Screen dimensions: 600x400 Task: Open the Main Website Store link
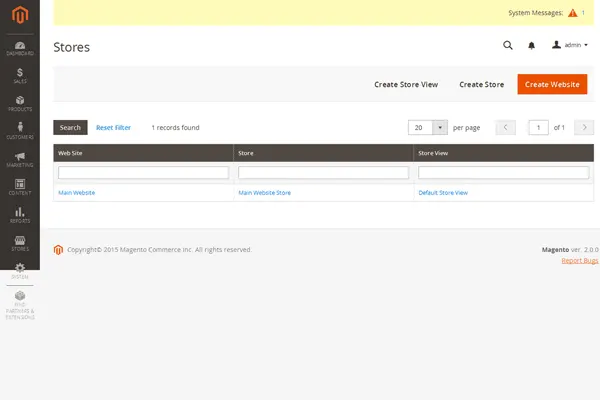pyautogui.click(x=264, y=192)
